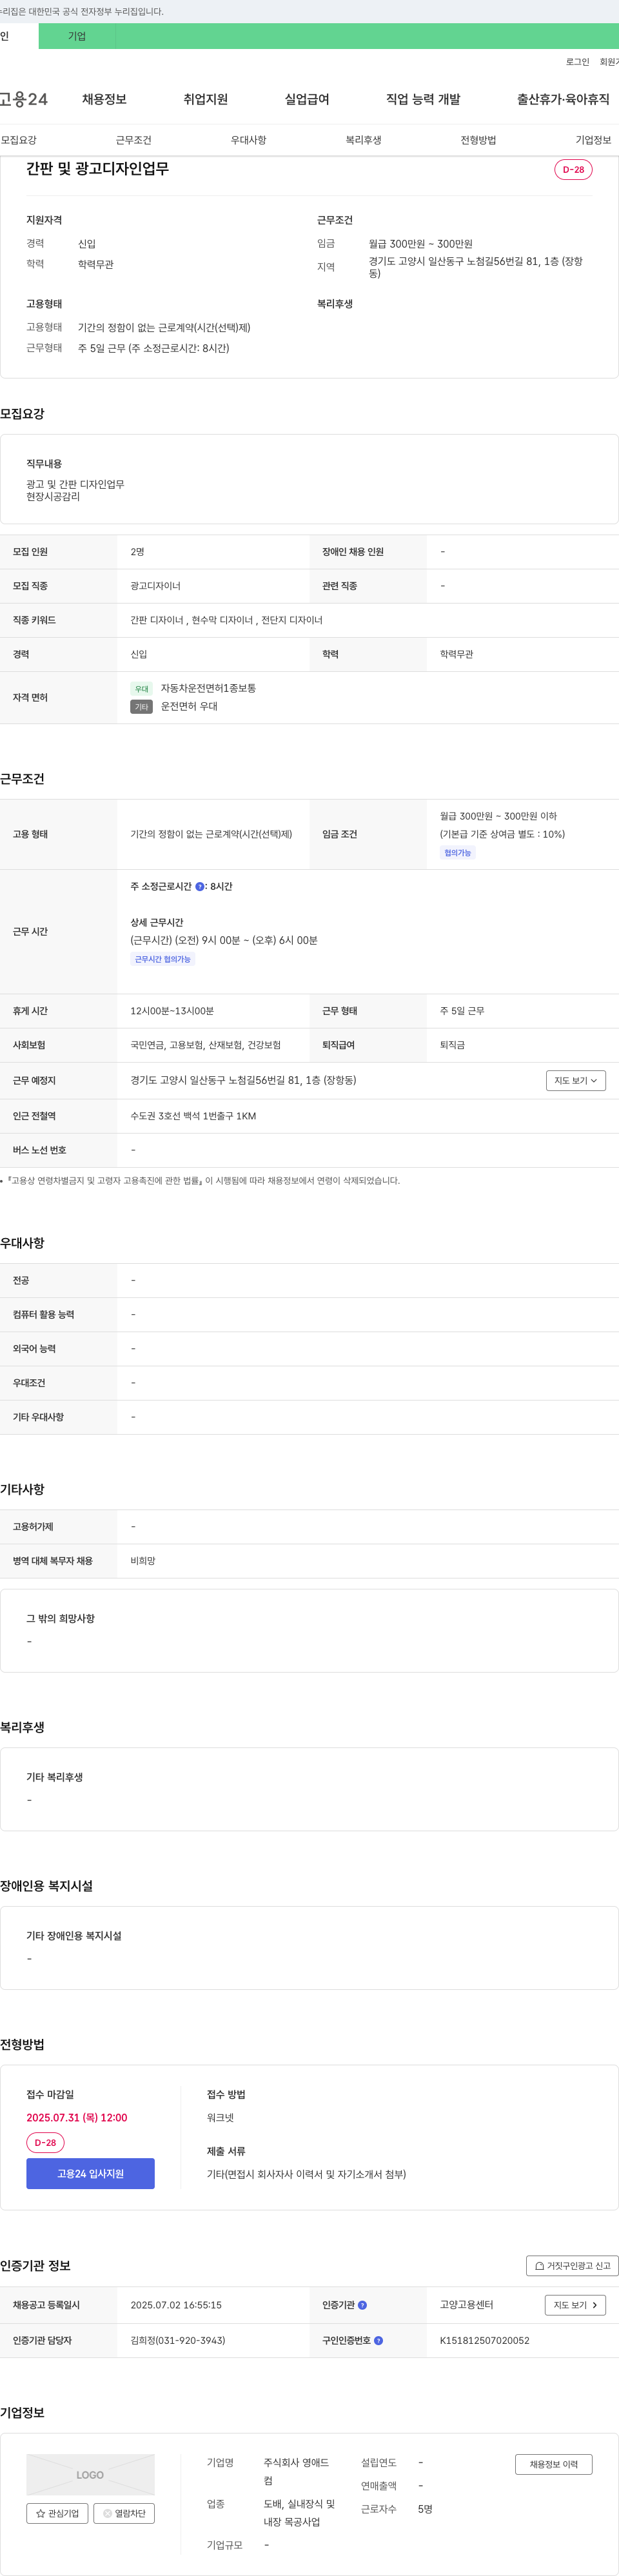Open the 출산휴가·육아휴직 menu
Image resolution: width=619 pixels, height=2576 pixels.
tap(563, 99)
